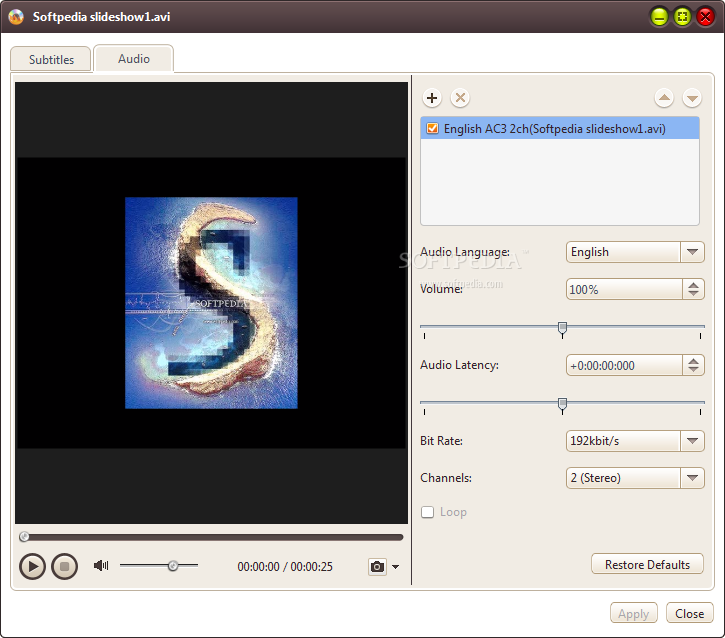Decrease Audio Latency with down stepper arrow
This screenshot has height=638, width=725.
[x=693, y=370]
